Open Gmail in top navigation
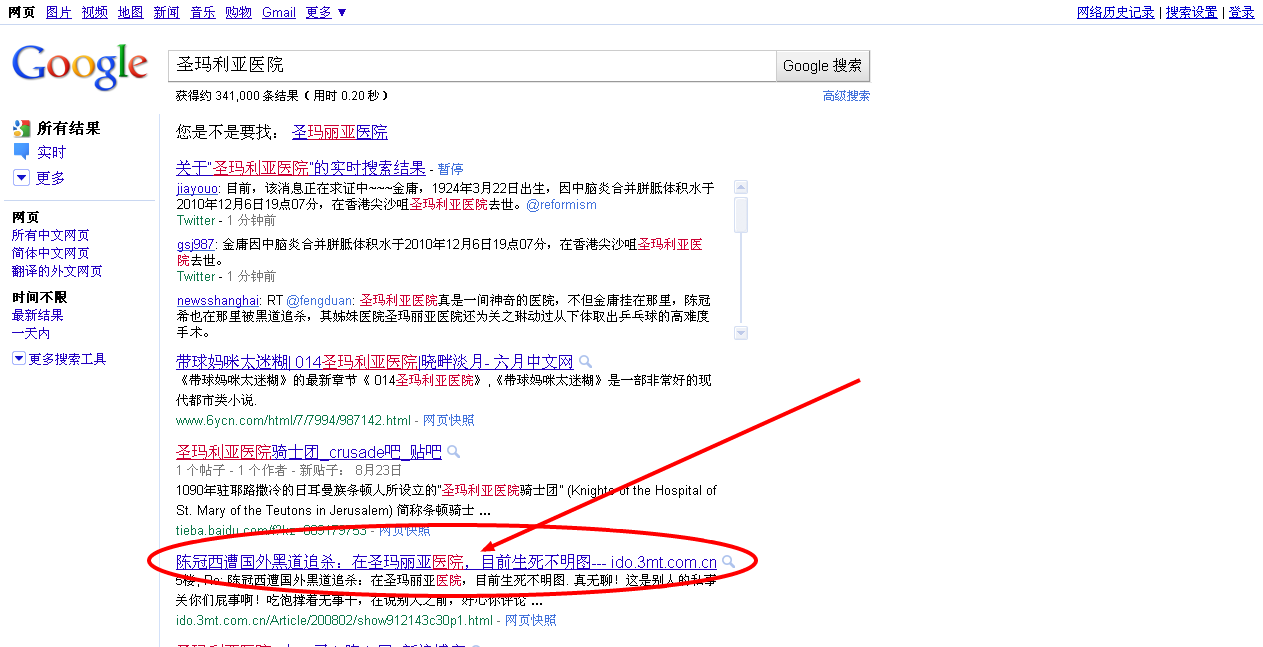Image resolution: width=1263 pixels, height=647 pixels. [x=279, y=12]
